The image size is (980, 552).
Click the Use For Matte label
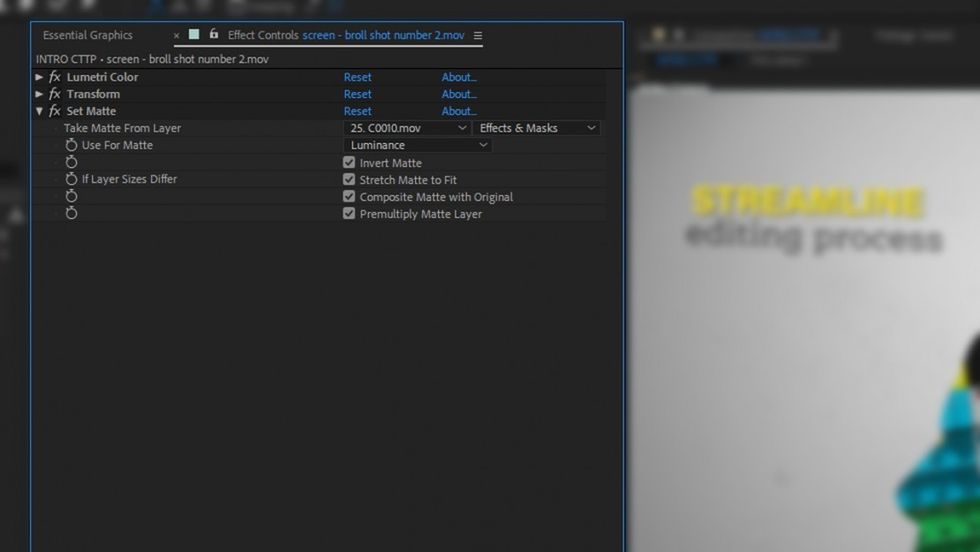[x=118, y=145]
